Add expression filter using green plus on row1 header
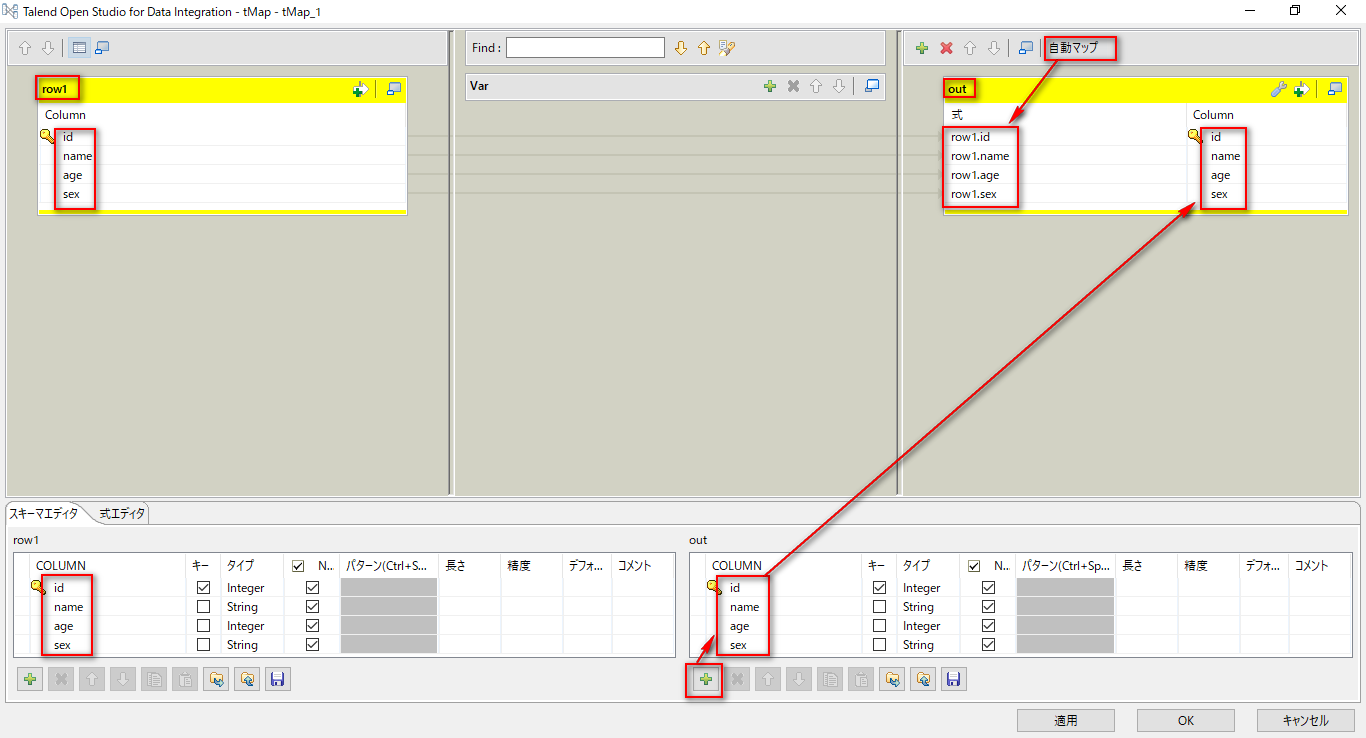 (x=359, y=89)
